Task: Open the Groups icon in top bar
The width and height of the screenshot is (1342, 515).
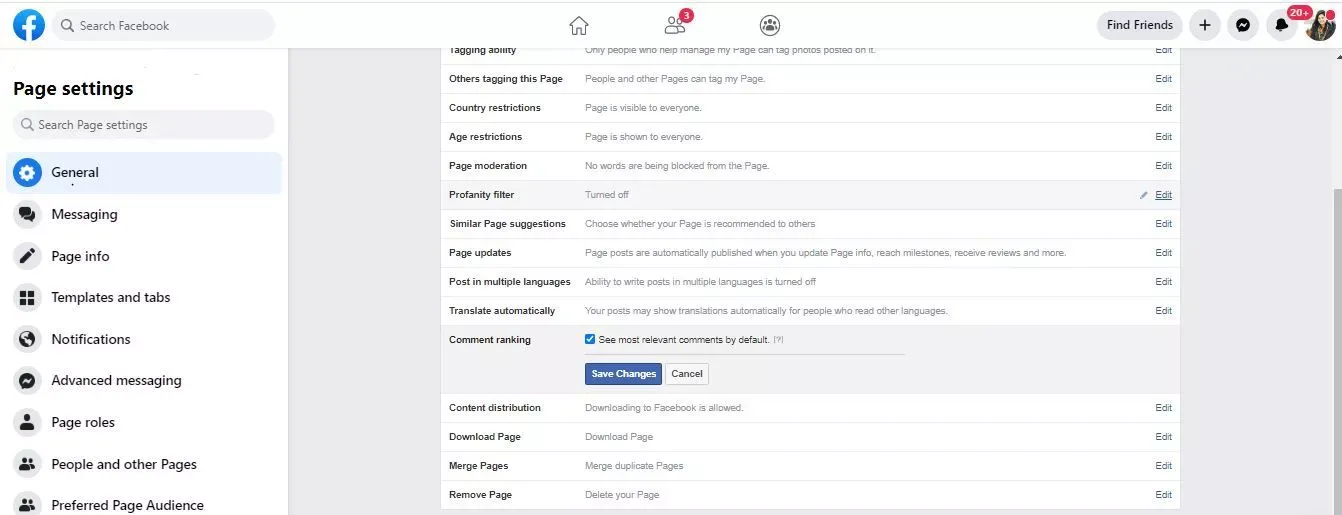Action: tap(769, 25)
